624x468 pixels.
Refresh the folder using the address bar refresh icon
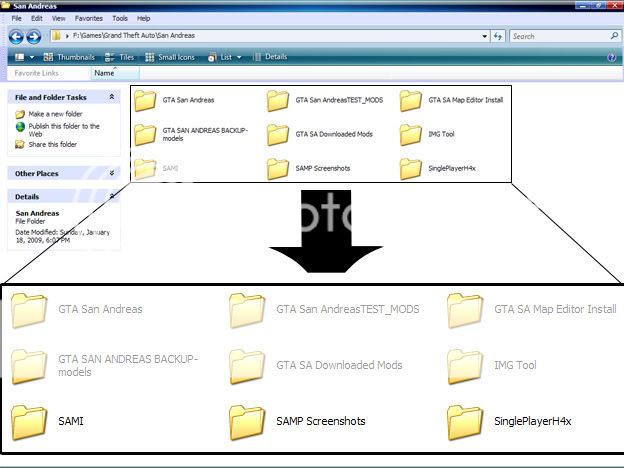point(498,36)
